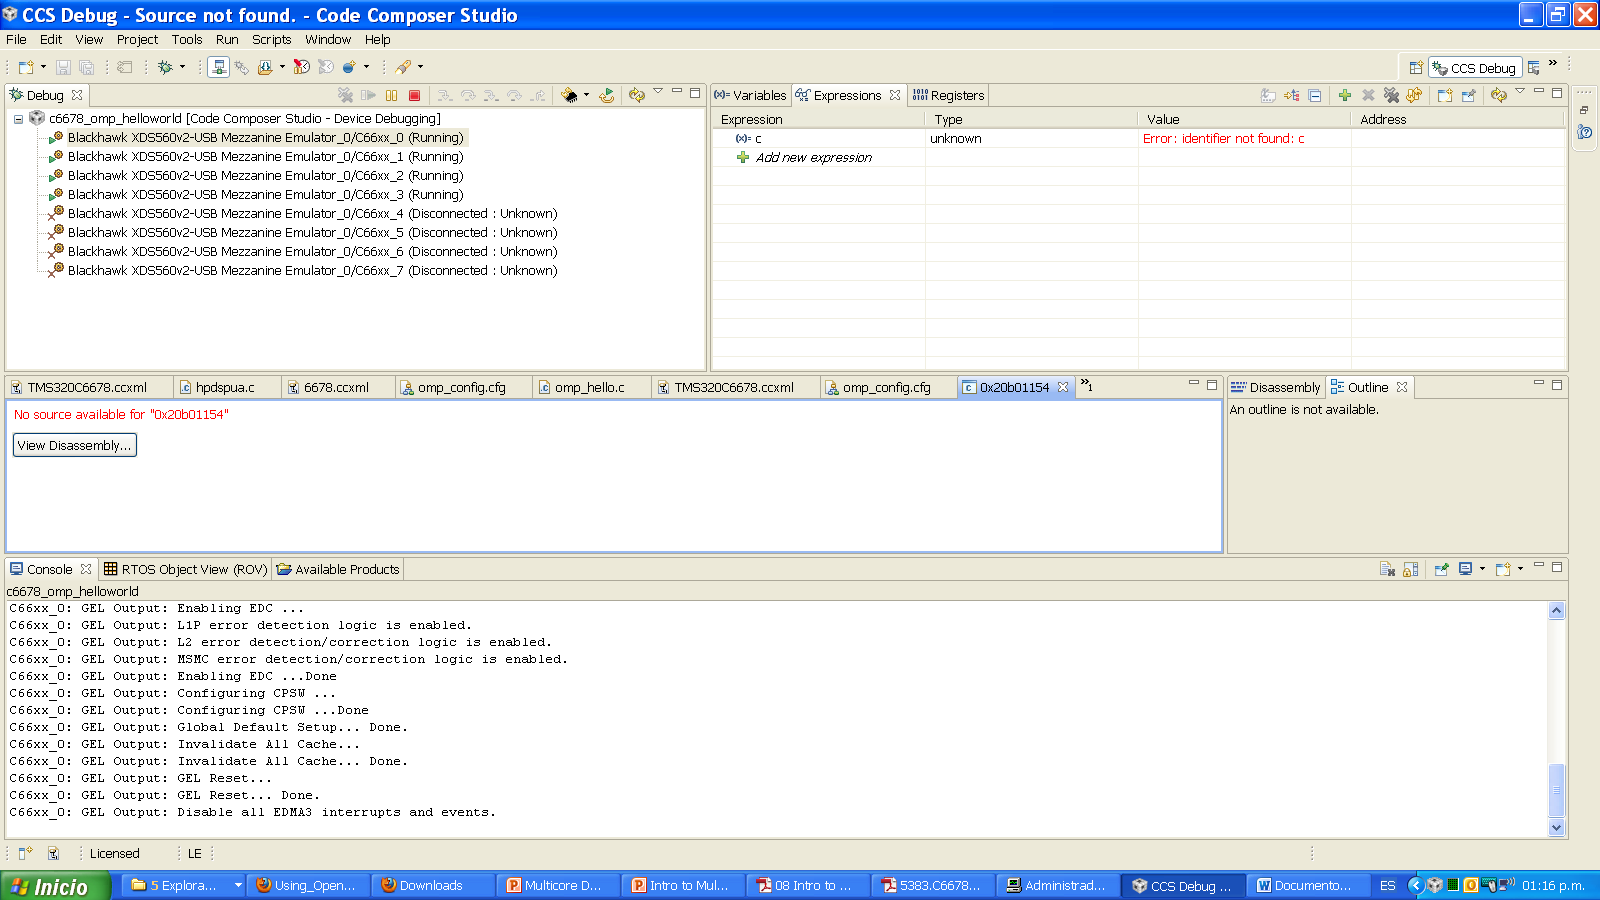Open the Debug view menu triangle
The image size is (1600, 900).
(658, 92)
